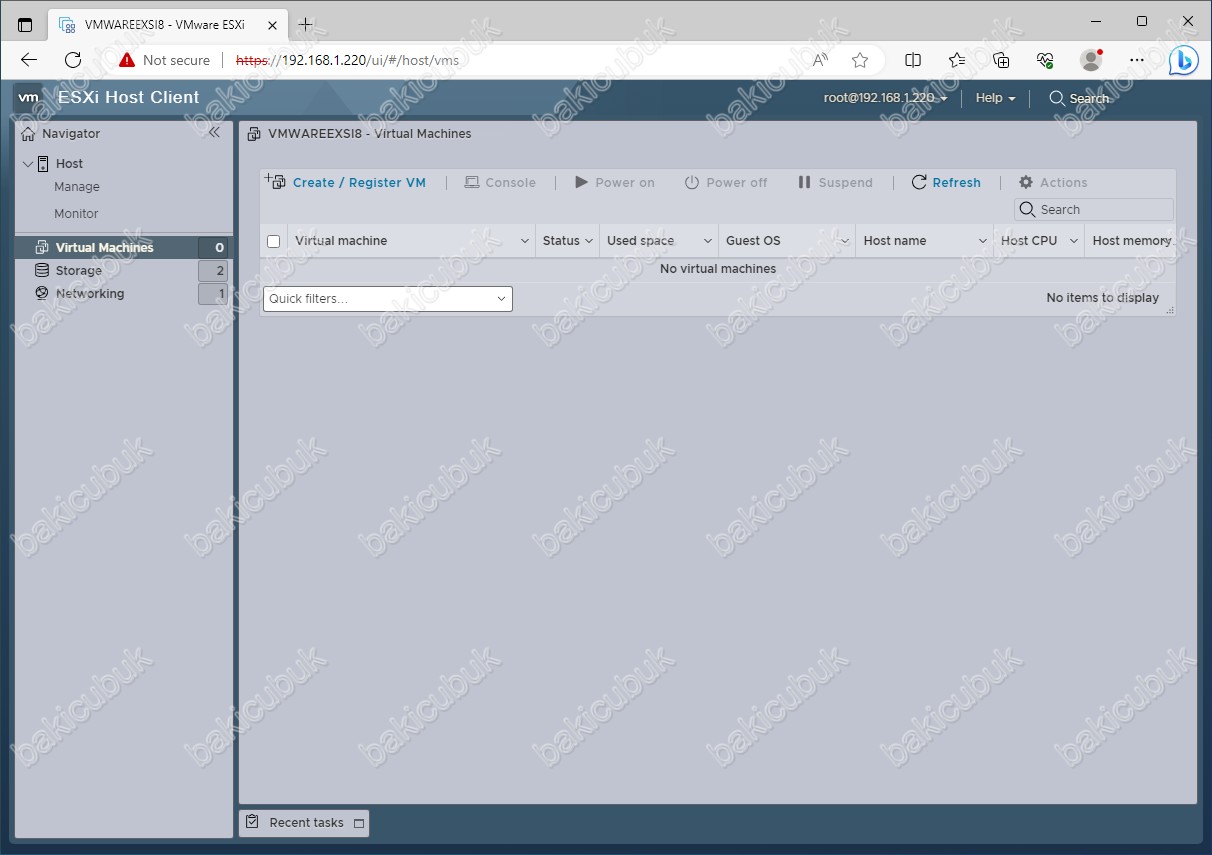Click the Recent tasks clipboard icon
The image size is (1212, 855).
(253, 822)
